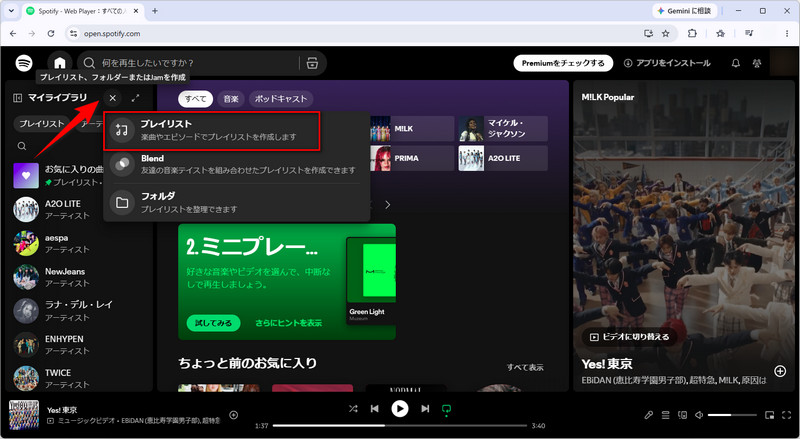800x439 pixels.
Task: Open TWICE artist in library
Action: click(79, 378)
